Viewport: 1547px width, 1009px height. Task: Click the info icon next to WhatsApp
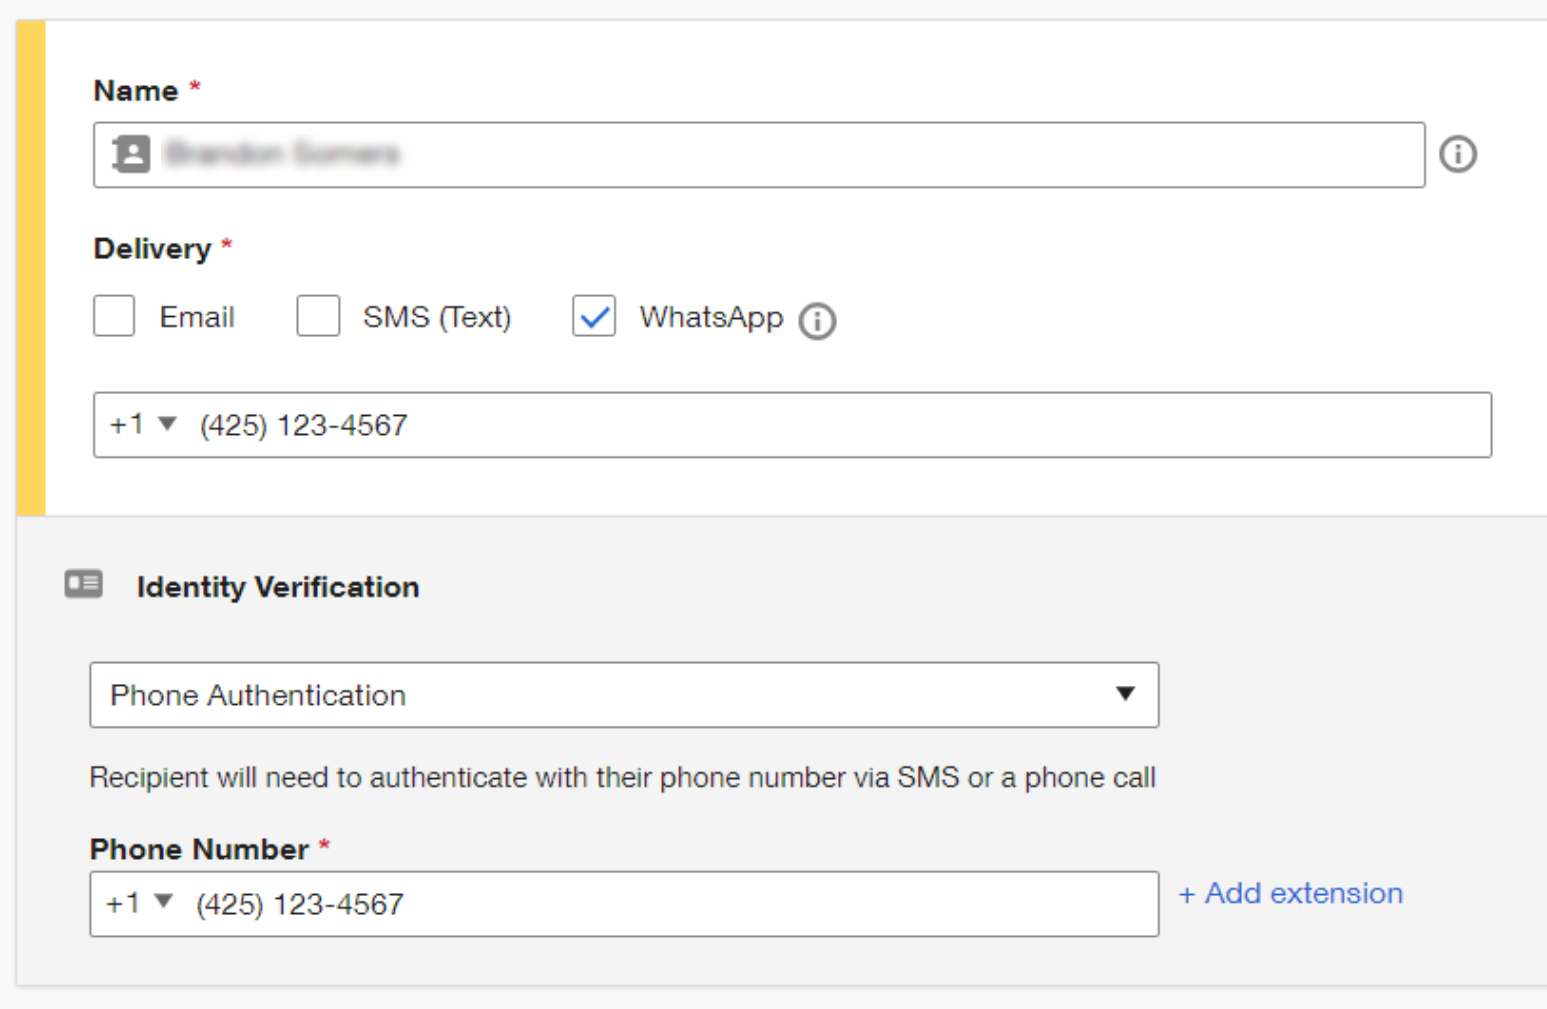click(817, 321)
